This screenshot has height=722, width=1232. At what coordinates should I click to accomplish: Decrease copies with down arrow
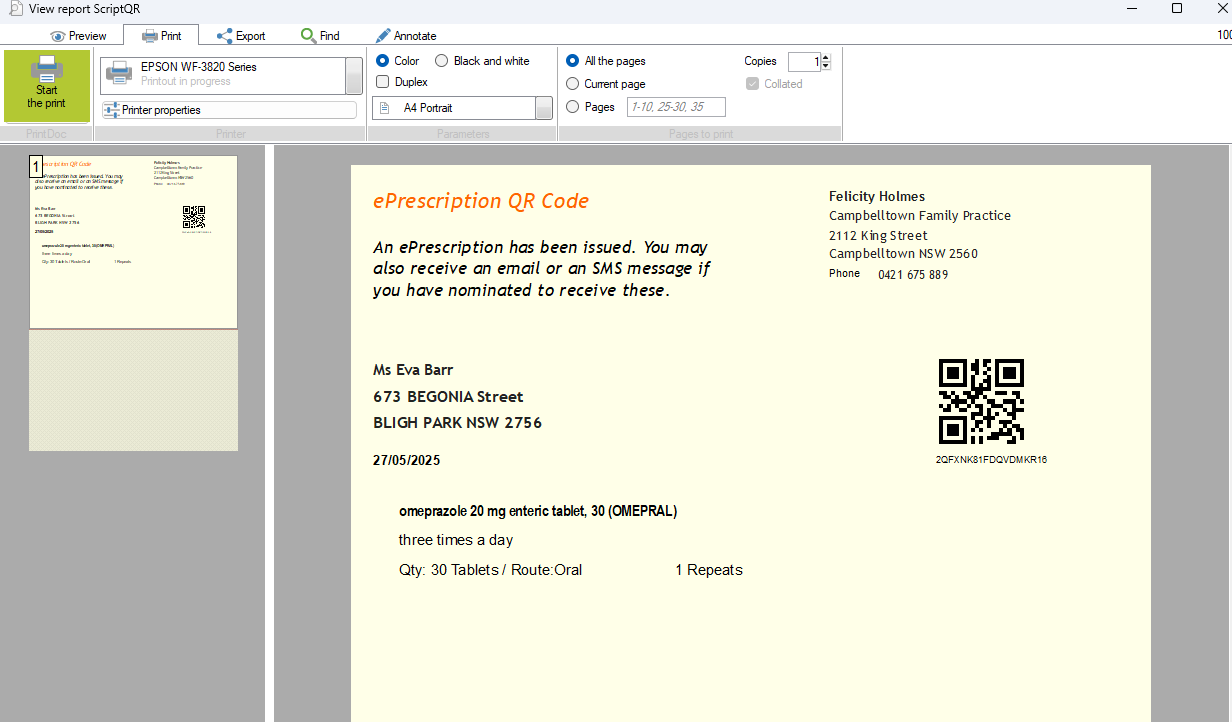[826, 67]
